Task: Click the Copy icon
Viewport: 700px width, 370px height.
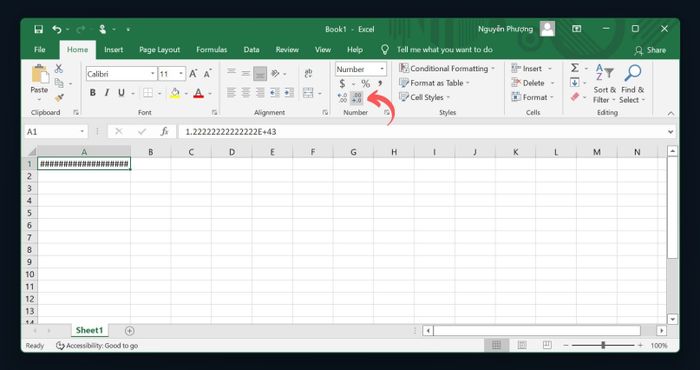Action: tap(59, 83)
